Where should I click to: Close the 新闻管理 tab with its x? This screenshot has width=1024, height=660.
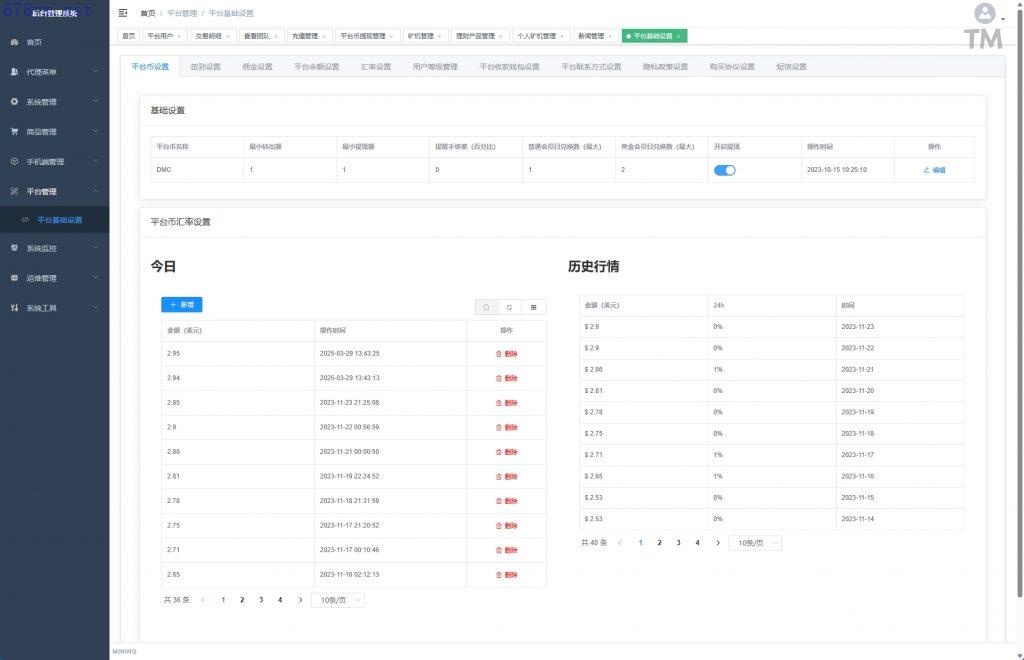point(610,36)
